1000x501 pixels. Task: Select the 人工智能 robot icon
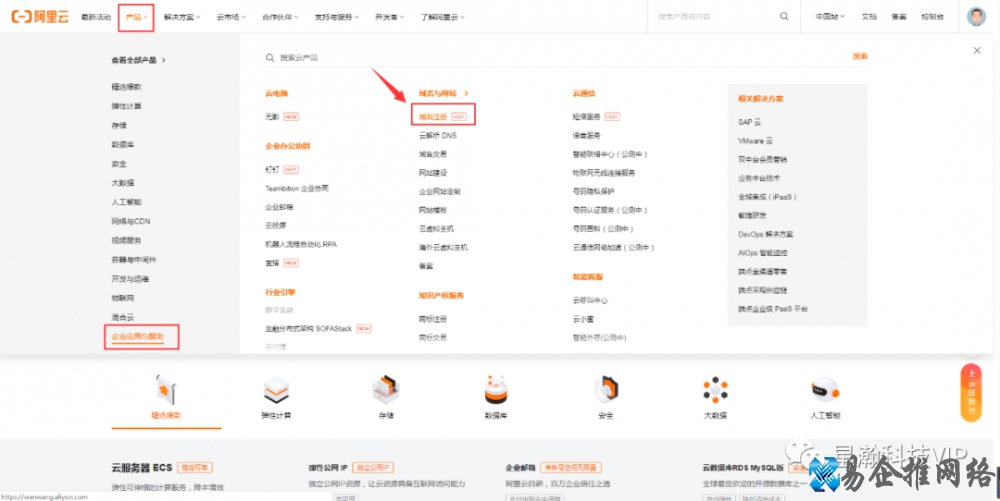[x=825, y=390]
